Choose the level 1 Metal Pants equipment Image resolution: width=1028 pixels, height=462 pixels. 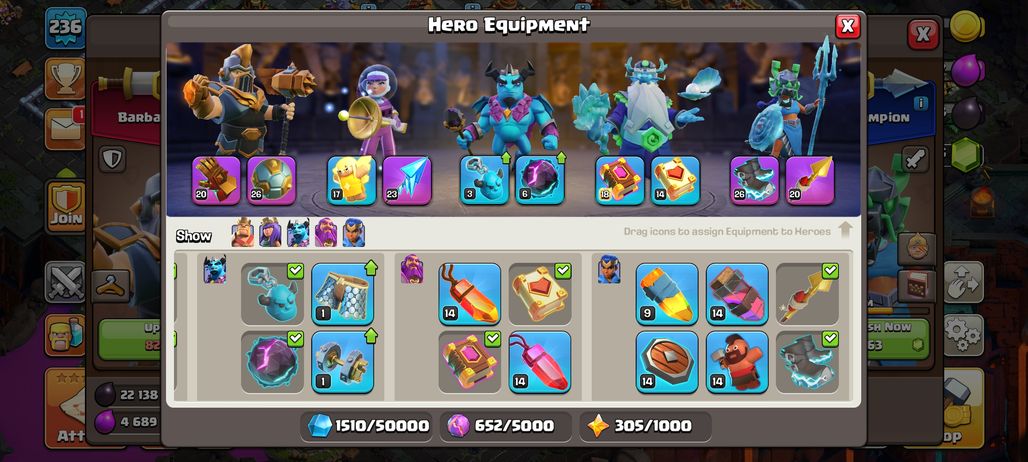(x=342, y=294)
